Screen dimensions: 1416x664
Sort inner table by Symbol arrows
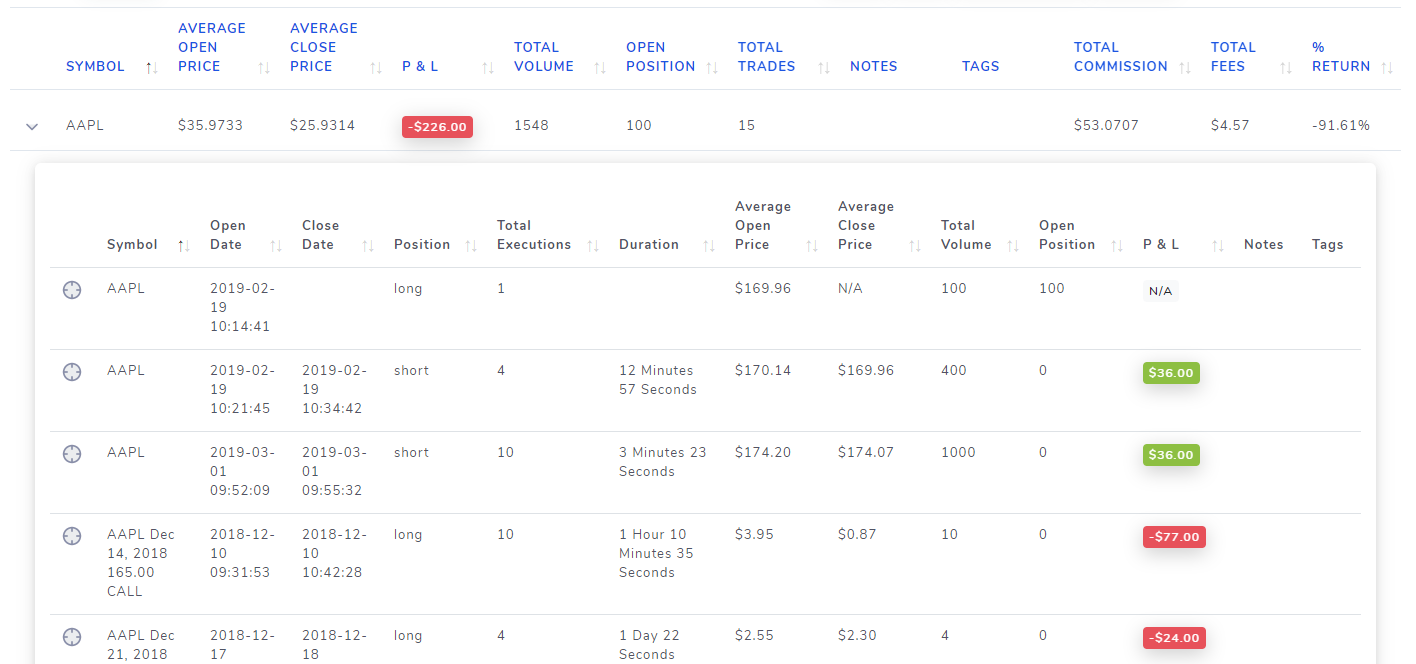pos(183,245)
